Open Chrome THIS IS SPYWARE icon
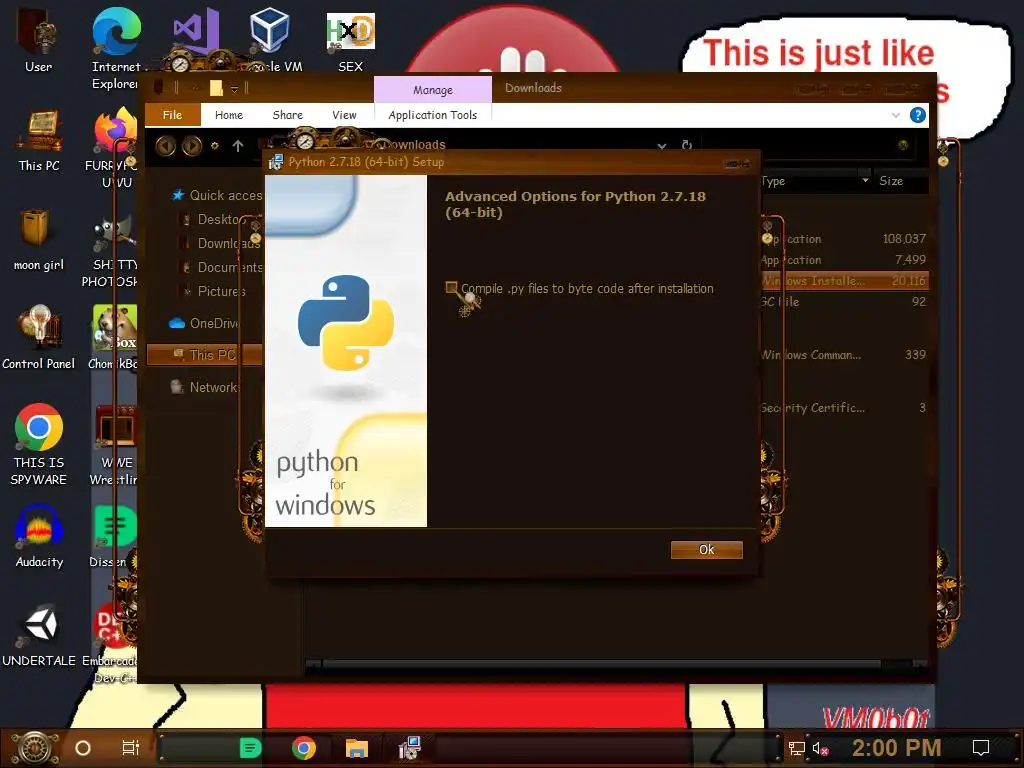Viewport: 1024px width, 768px height. pyautogui.click(x=39, y=444)
